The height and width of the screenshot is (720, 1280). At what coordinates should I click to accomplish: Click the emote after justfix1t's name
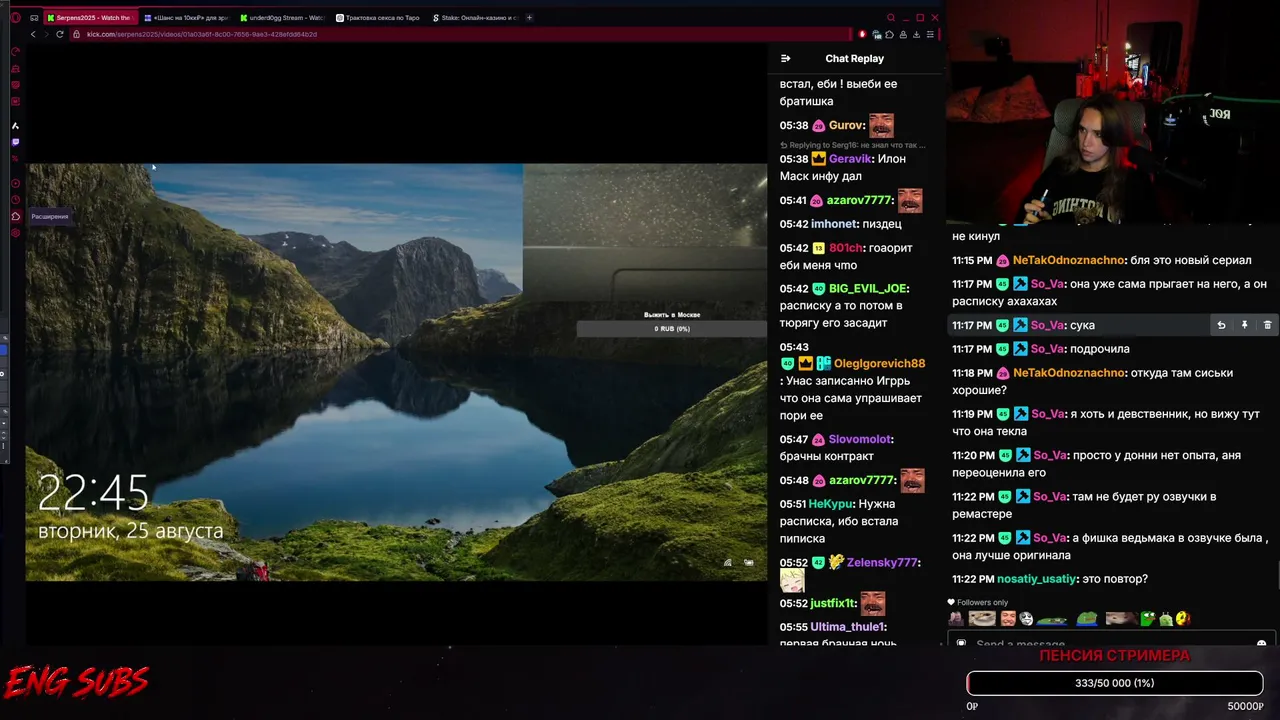click(873, 604)
